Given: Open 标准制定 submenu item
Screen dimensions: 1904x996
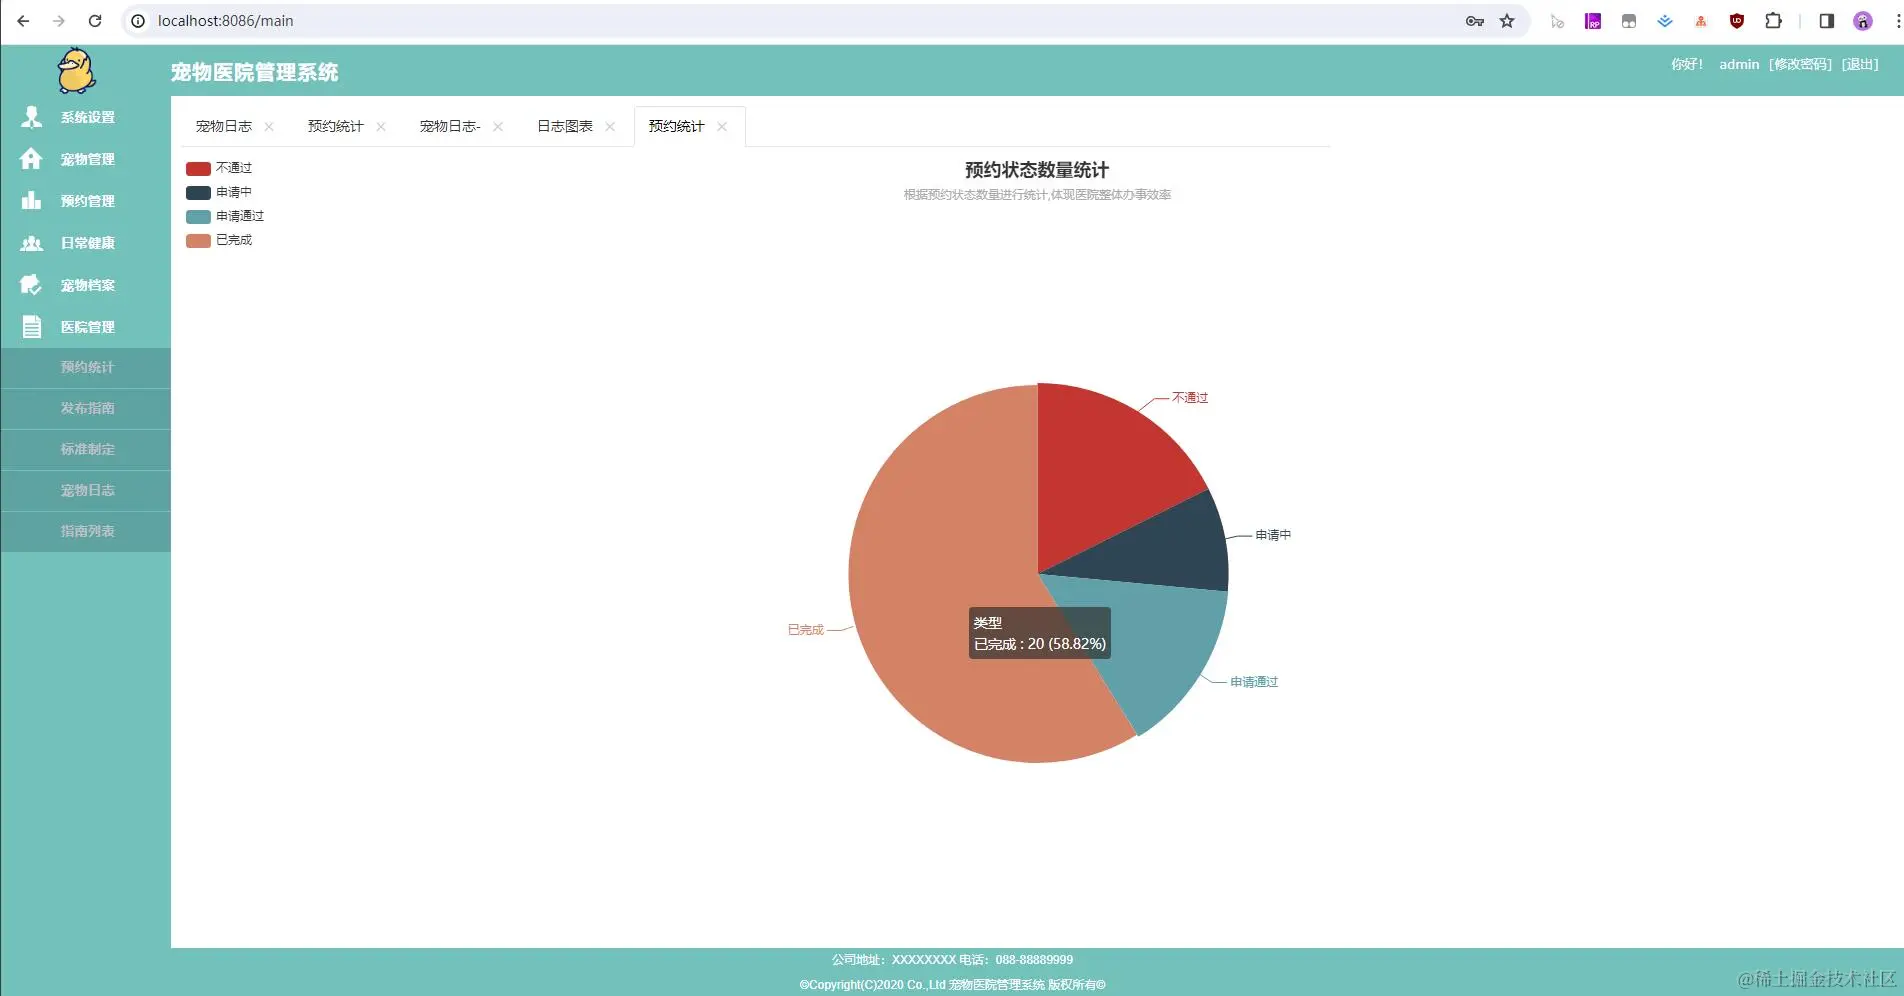Looking at the screenshot, I should (86, 449).
